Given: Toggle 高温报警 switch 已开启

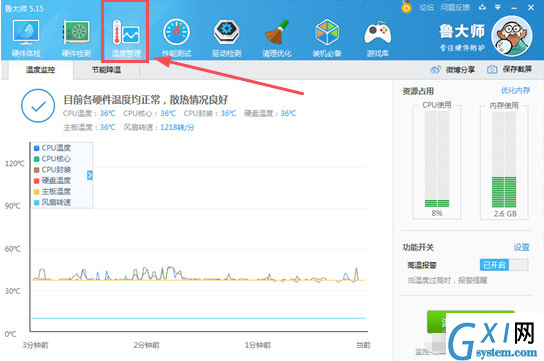Looking at the screenshot, I should click(504, 265).
